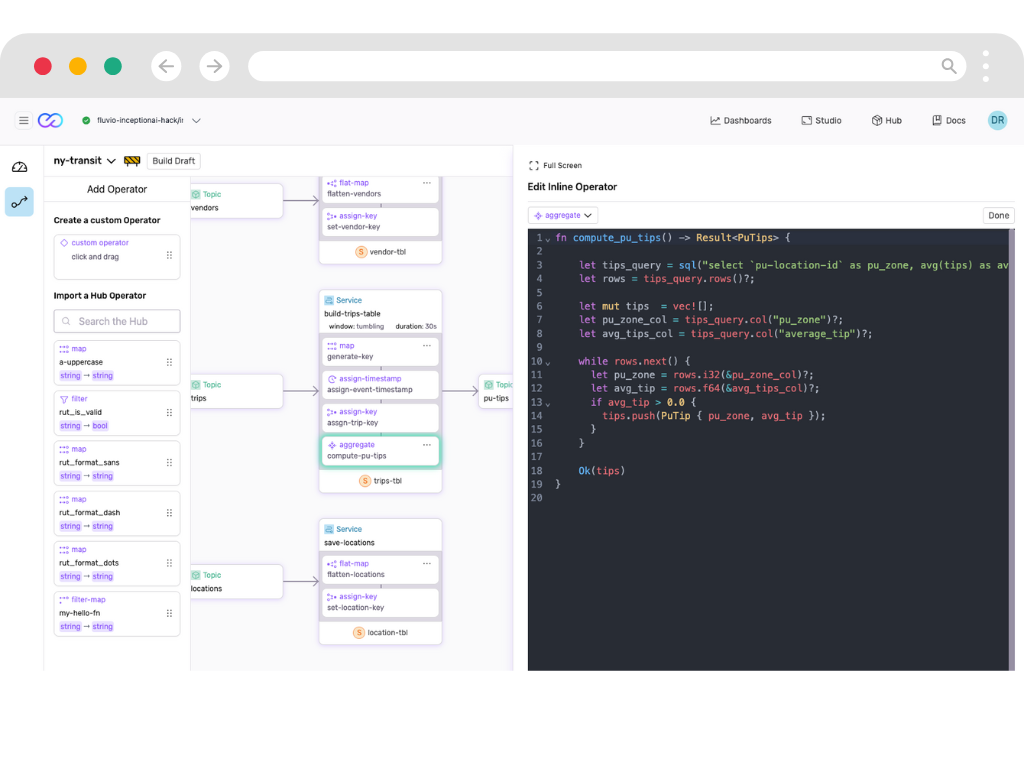Open the DR user avatar
This screenshot has width=1024, height=768.
point(997,120)
